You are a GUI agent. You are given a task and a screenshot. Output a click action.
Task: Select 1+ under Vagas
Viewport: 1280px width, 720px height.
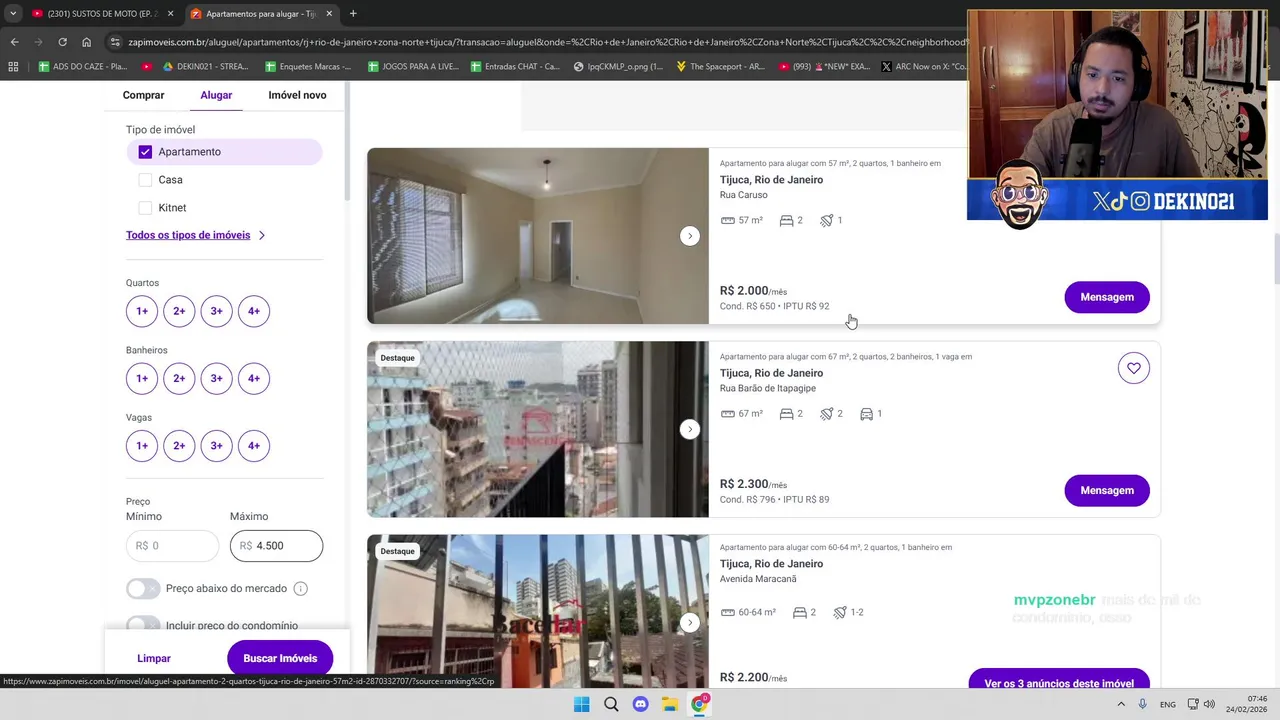(142, 446)
